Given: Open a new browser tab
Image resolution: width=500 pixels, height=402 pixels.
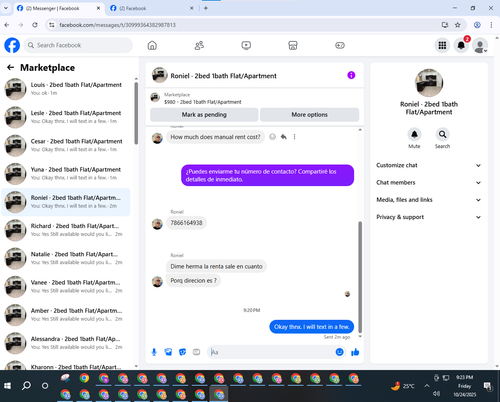Looking at the screenshot, I should pyautogui.click(x=206, y=8).
